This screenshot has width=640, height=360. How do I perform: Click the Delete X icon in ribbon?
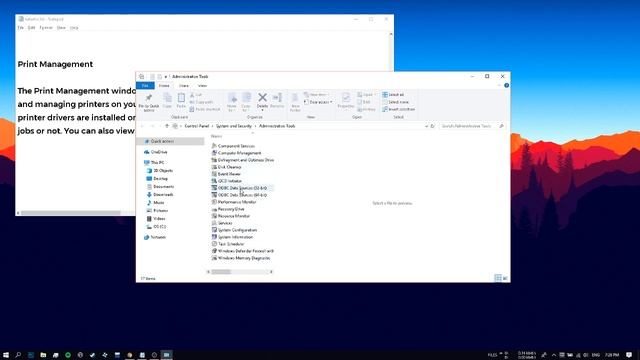click(x=262, y=97)
